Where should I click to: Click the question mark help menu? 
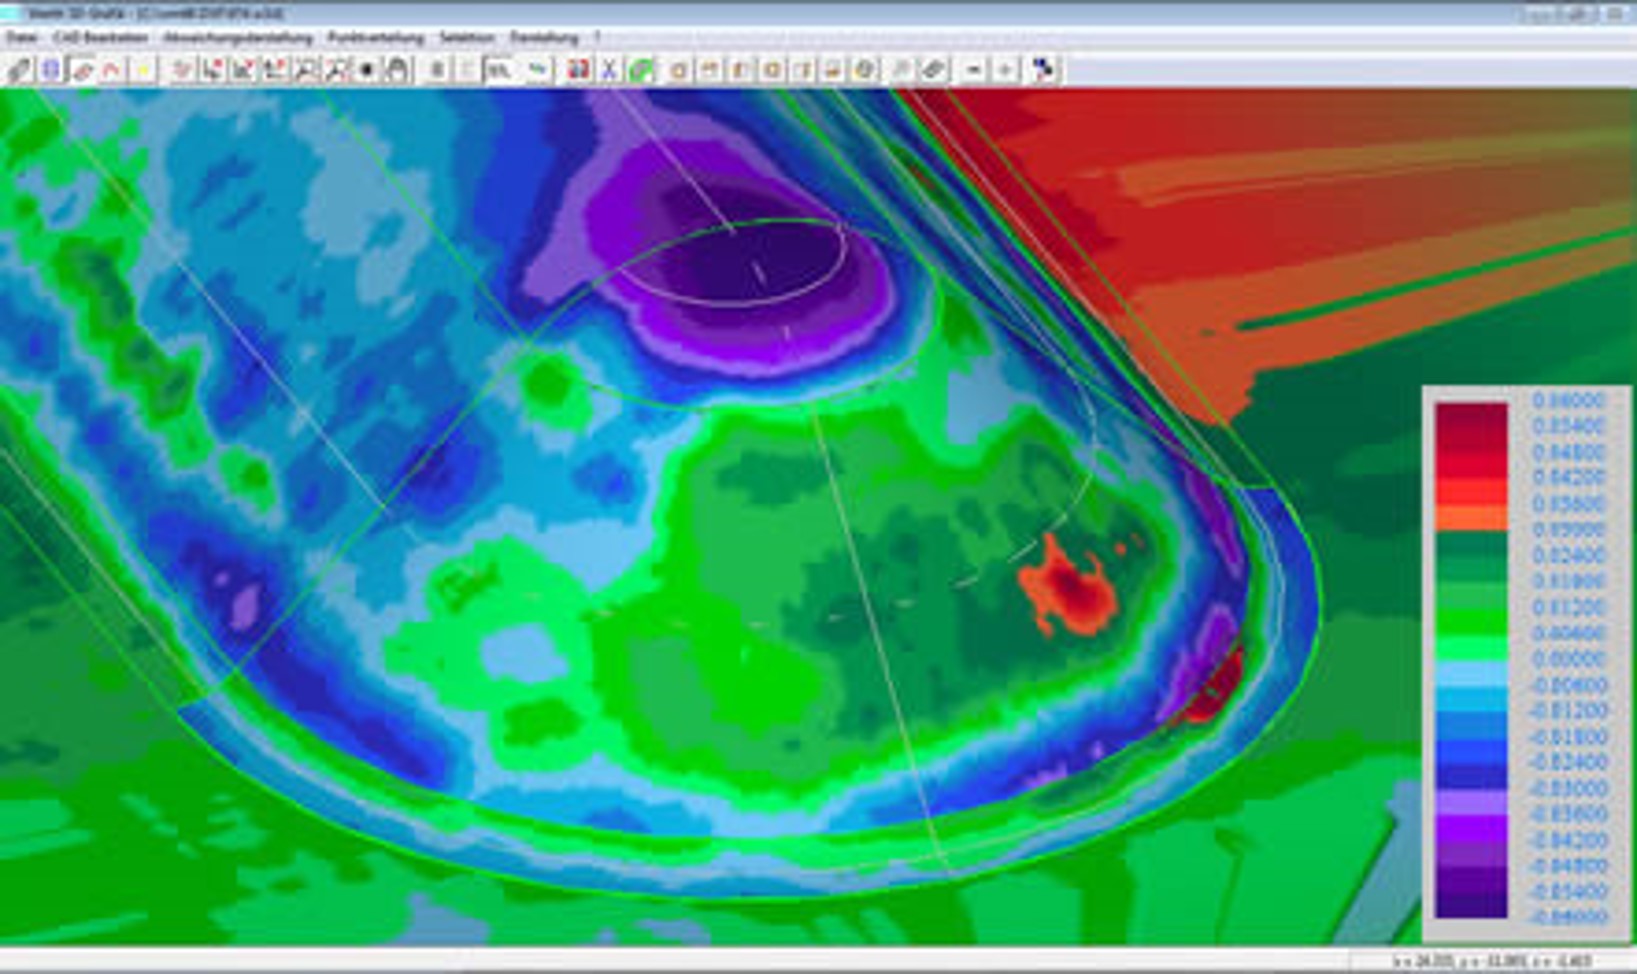coord(598,38)
